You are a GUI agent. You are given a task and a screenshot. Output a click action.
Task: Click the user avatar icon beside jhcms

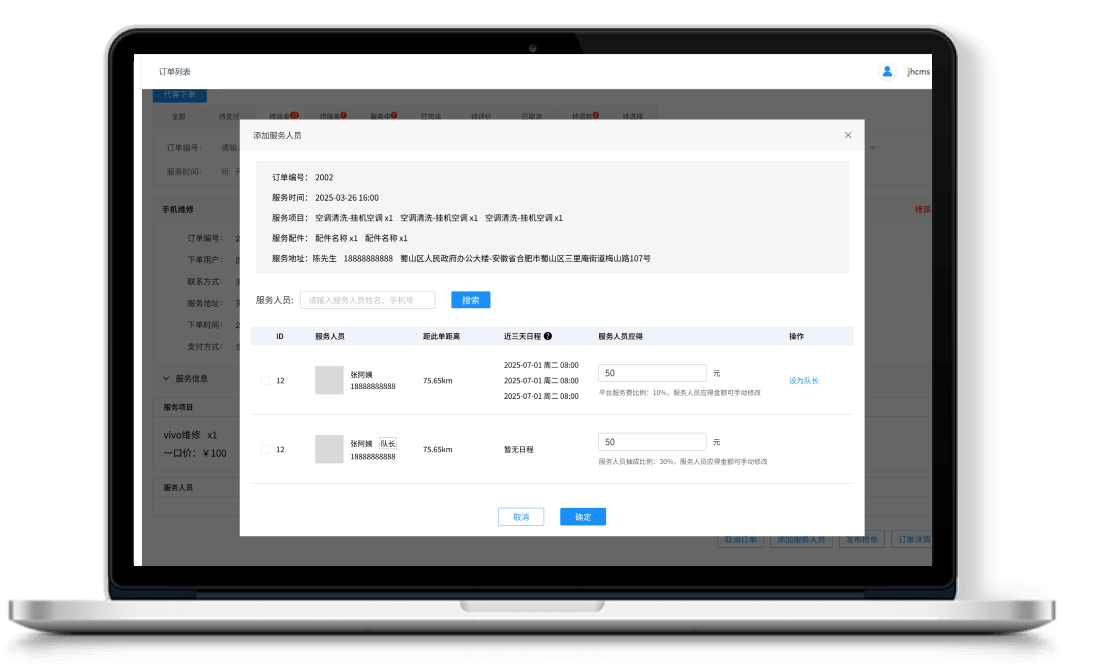[887, 72]
